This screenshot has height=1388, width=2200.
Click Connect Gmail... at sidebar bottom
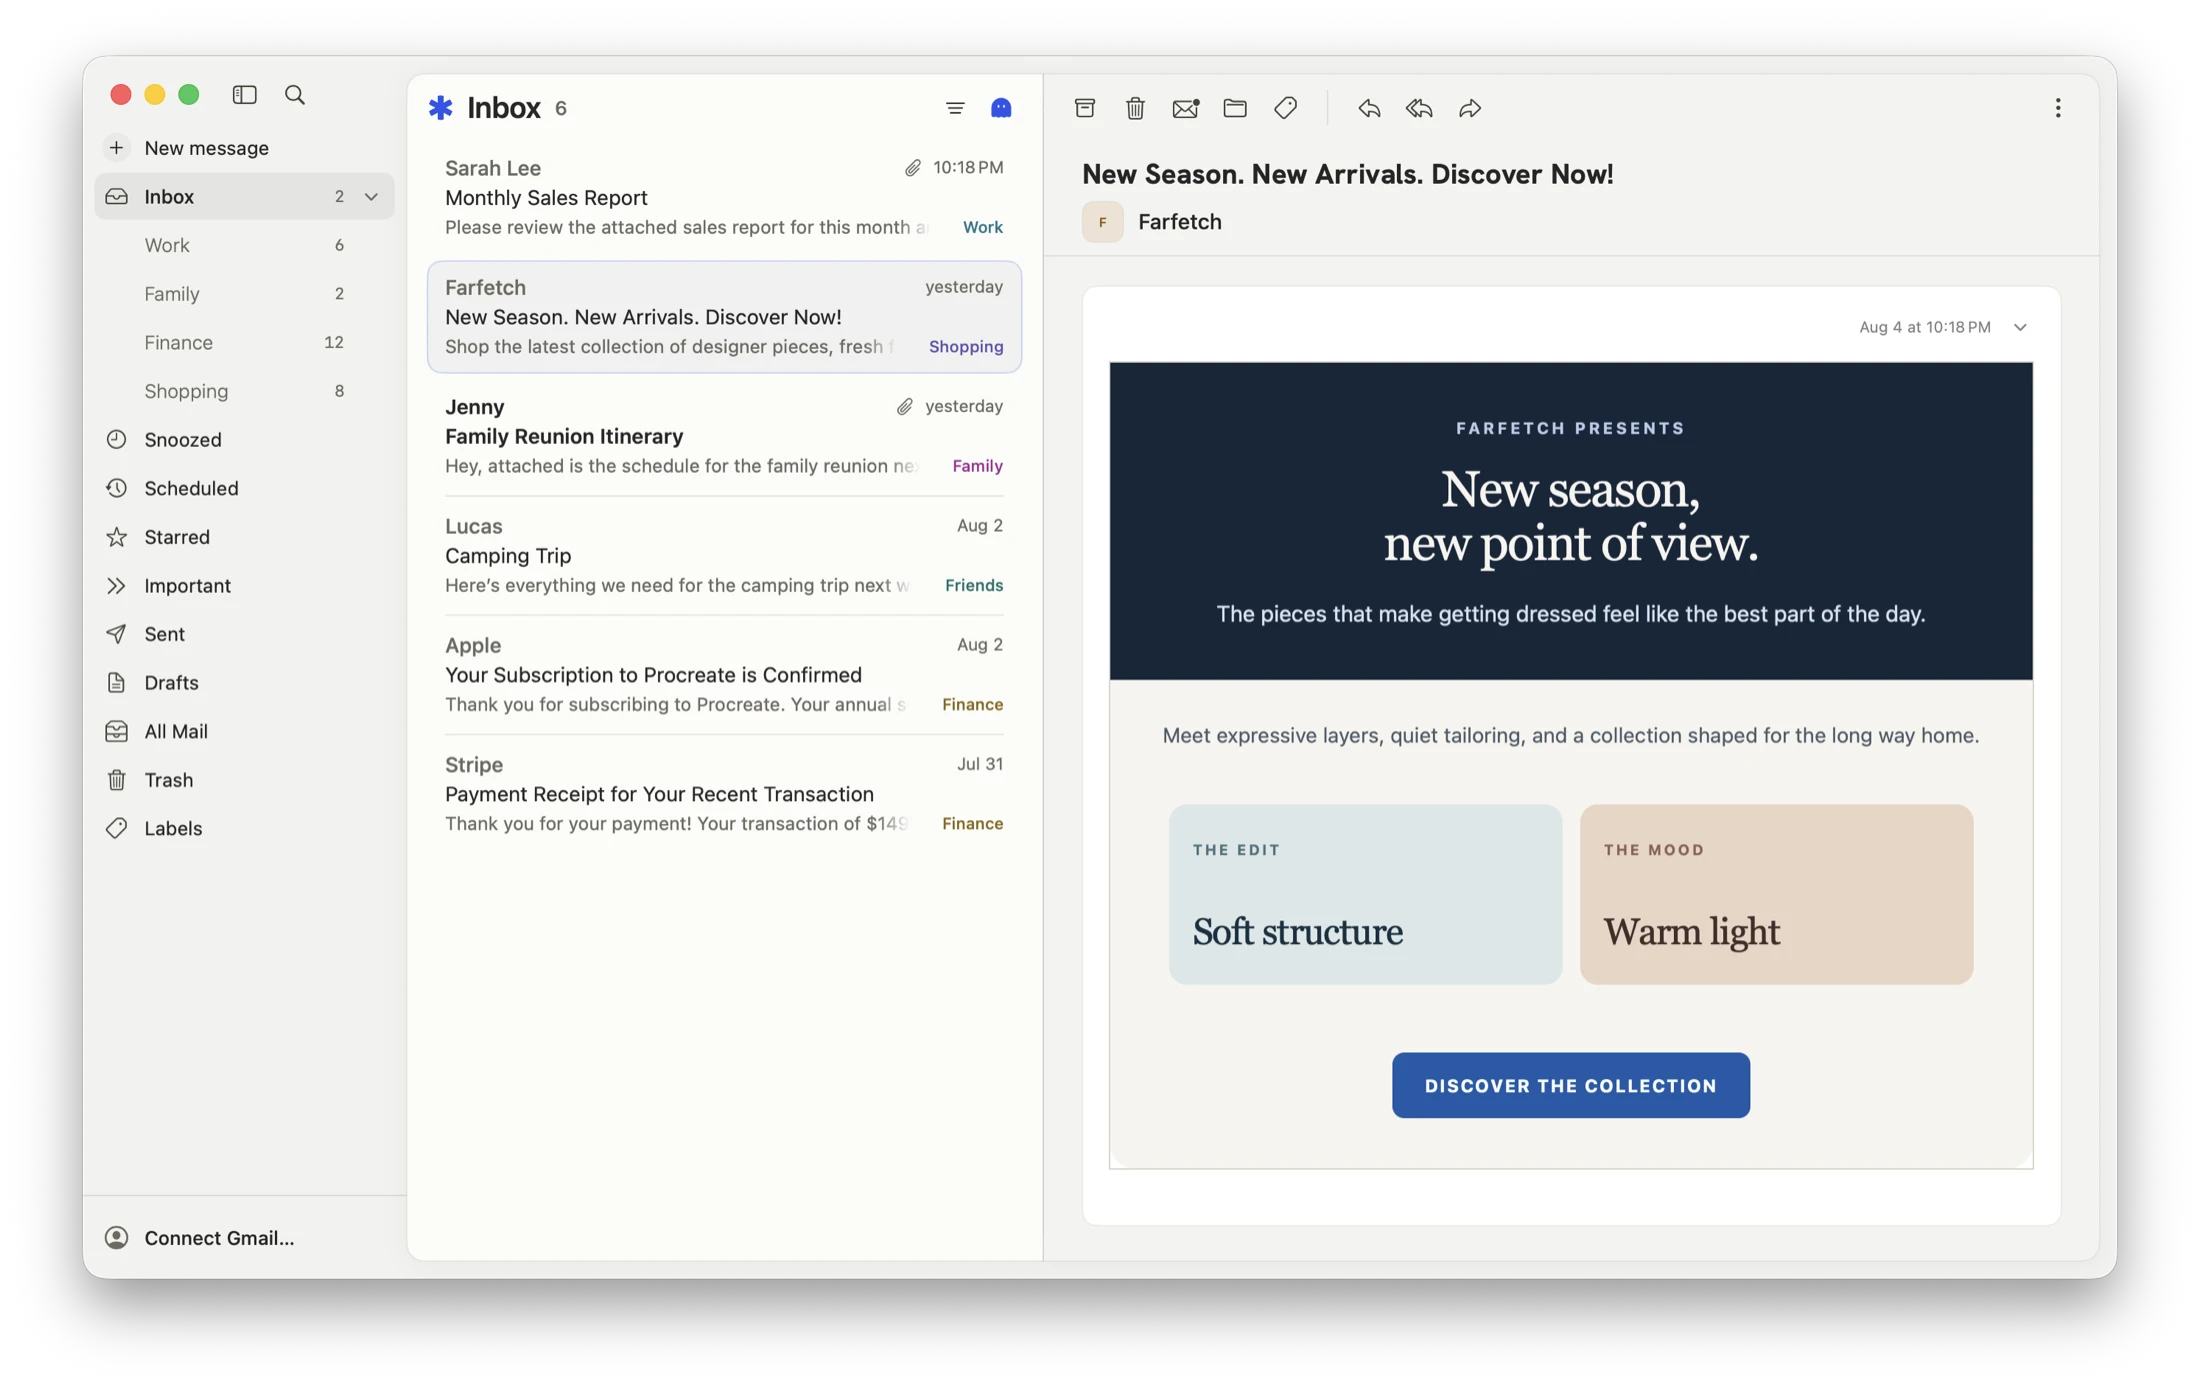(x=200, y=1237)
